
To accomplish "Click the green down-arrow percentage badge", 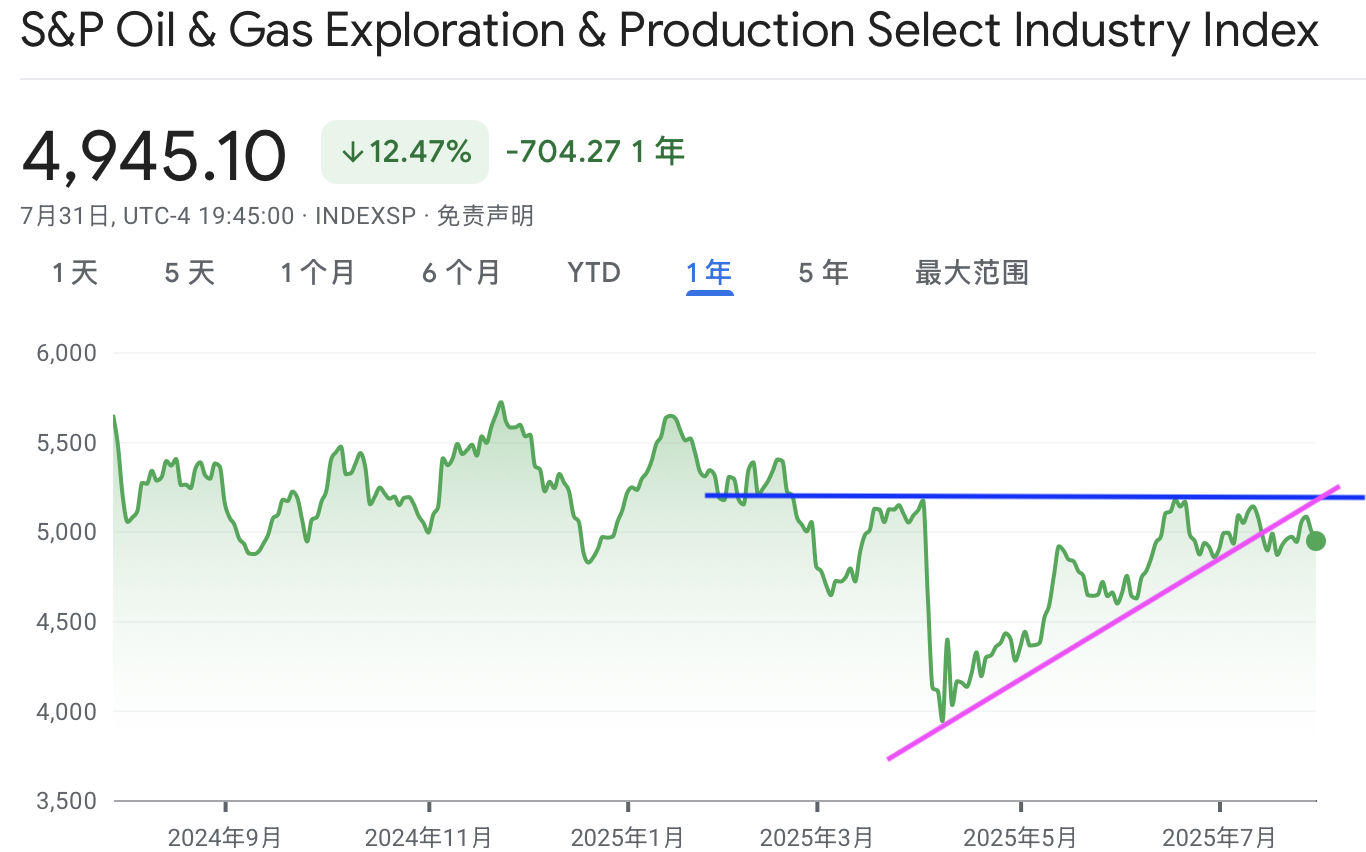I will pyautogui.click(x=405, y=152).
